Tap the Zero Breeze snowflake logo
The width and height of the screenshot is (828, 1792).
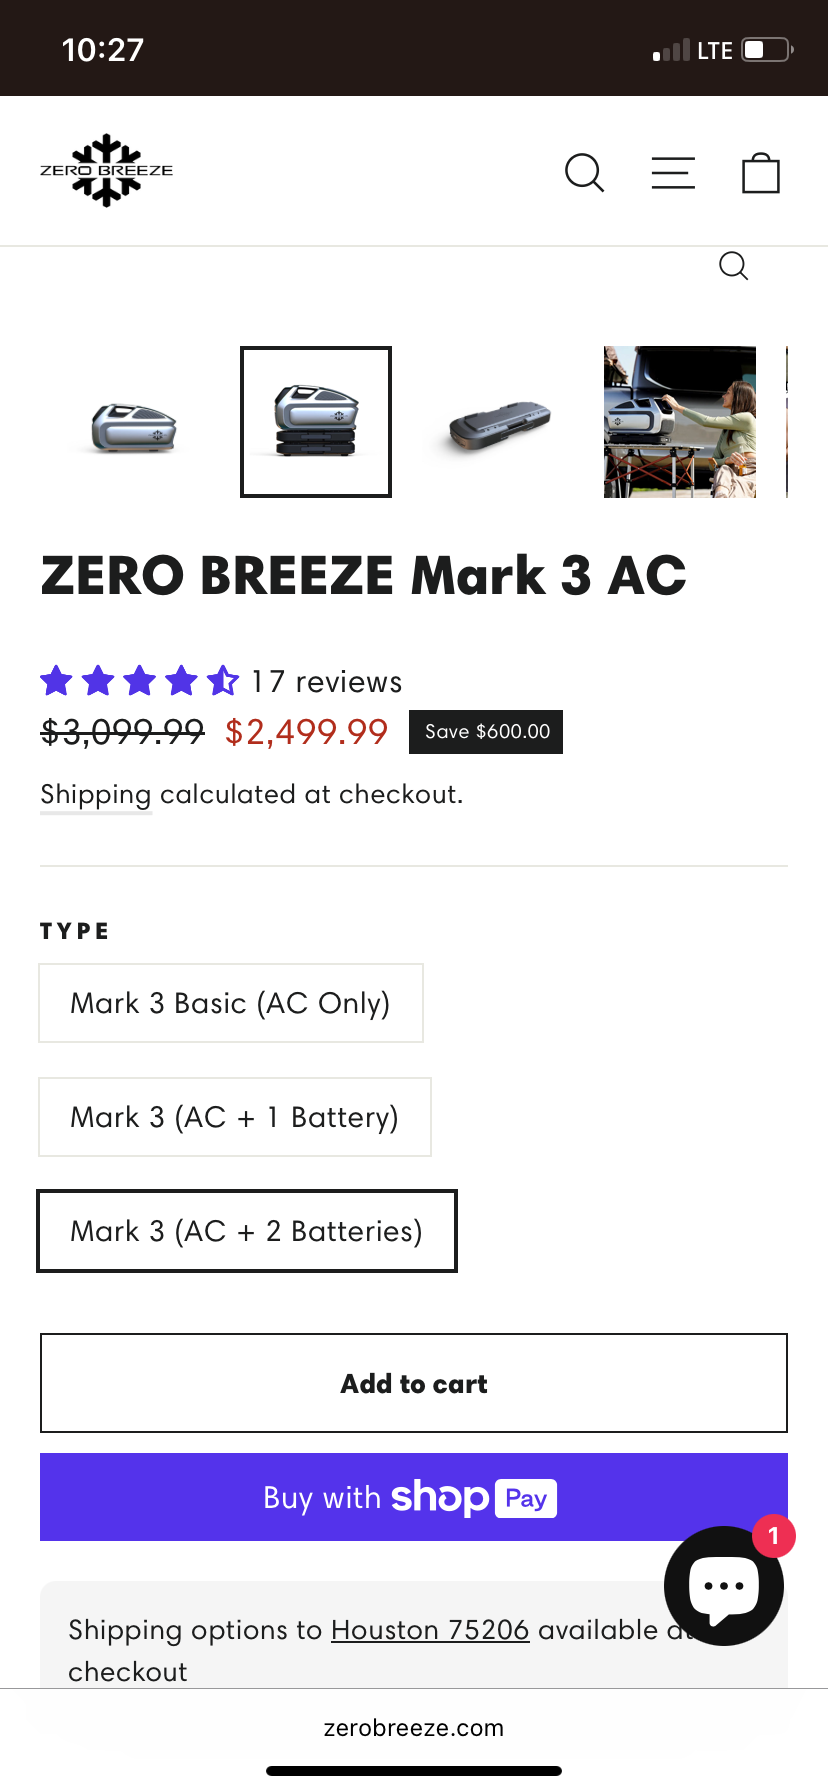[x=106, y=170]
